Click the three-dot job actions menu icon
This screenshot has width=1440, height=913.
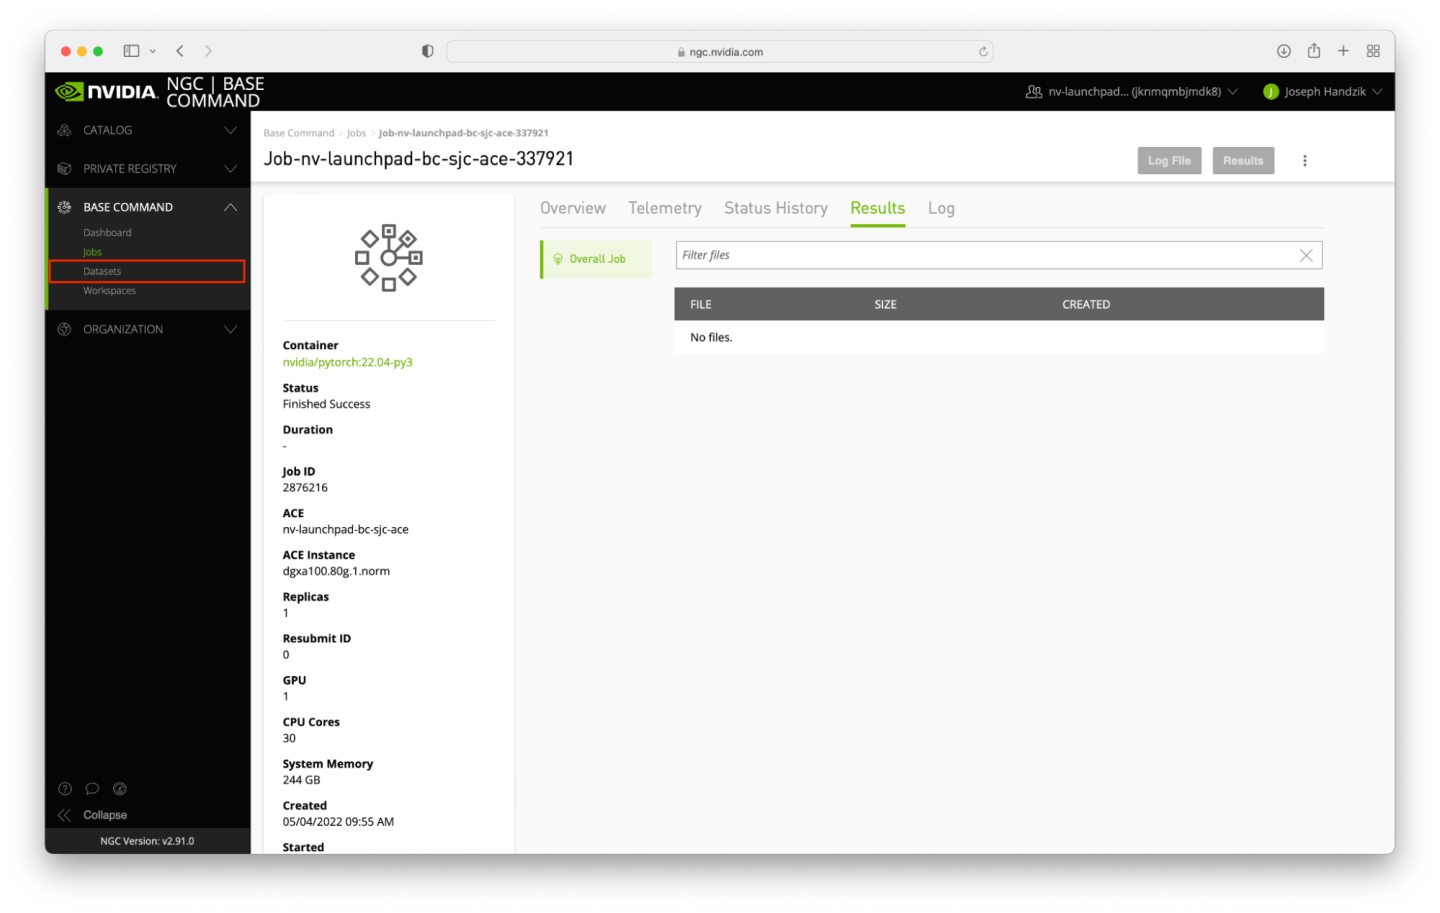[1304, 161]
